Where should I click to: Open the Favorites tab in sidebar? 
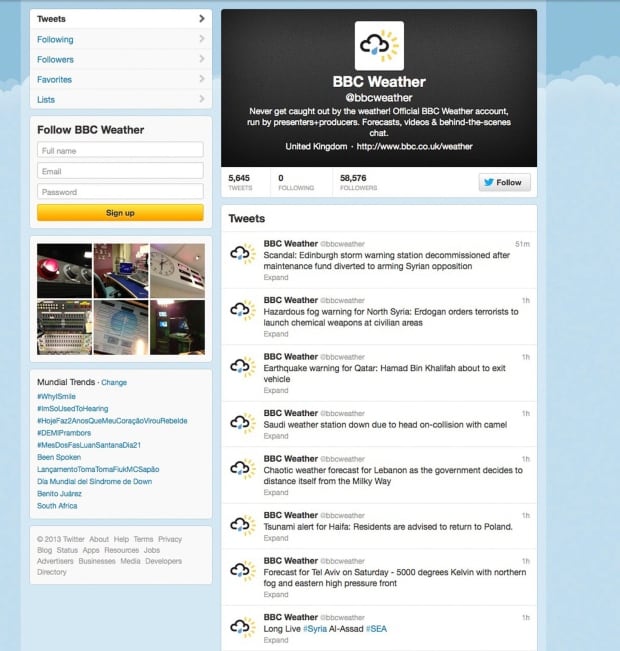point(120,79)
